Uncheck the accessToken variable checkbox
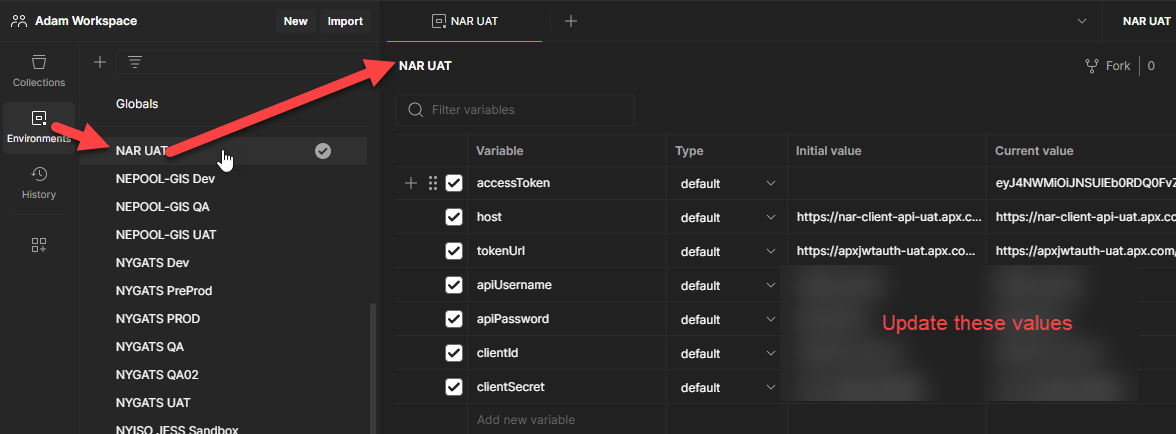 (454, 183)
